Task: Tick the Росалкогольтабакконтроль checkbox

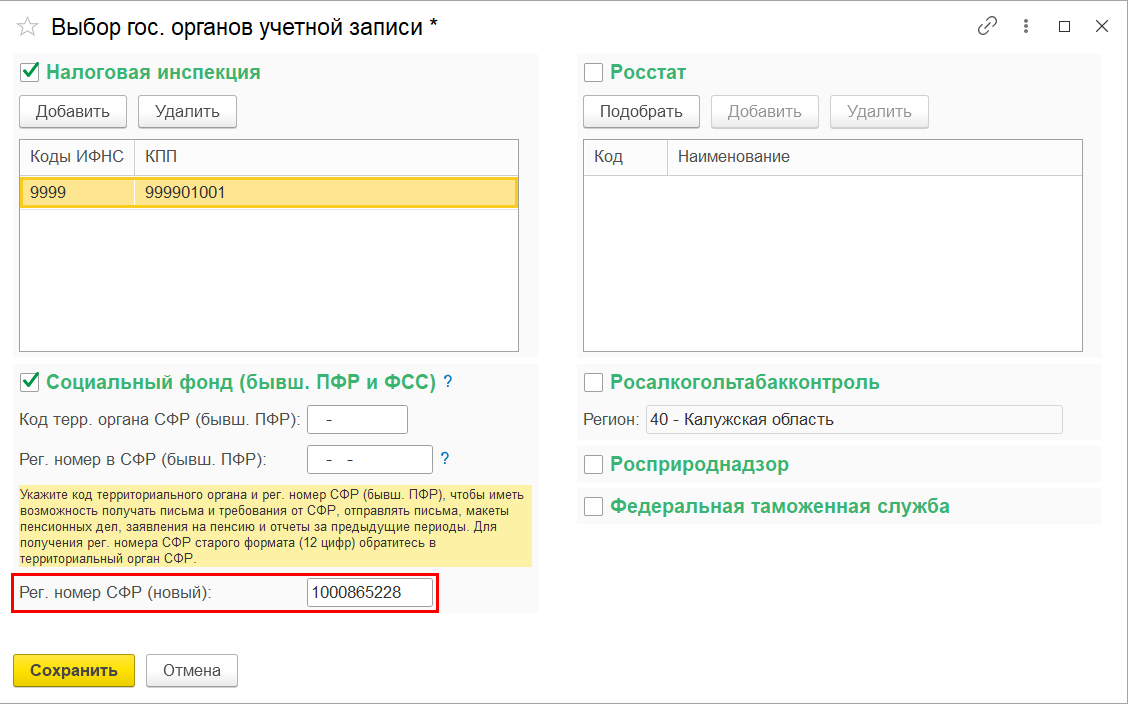Action: click(x=594, y=382)
